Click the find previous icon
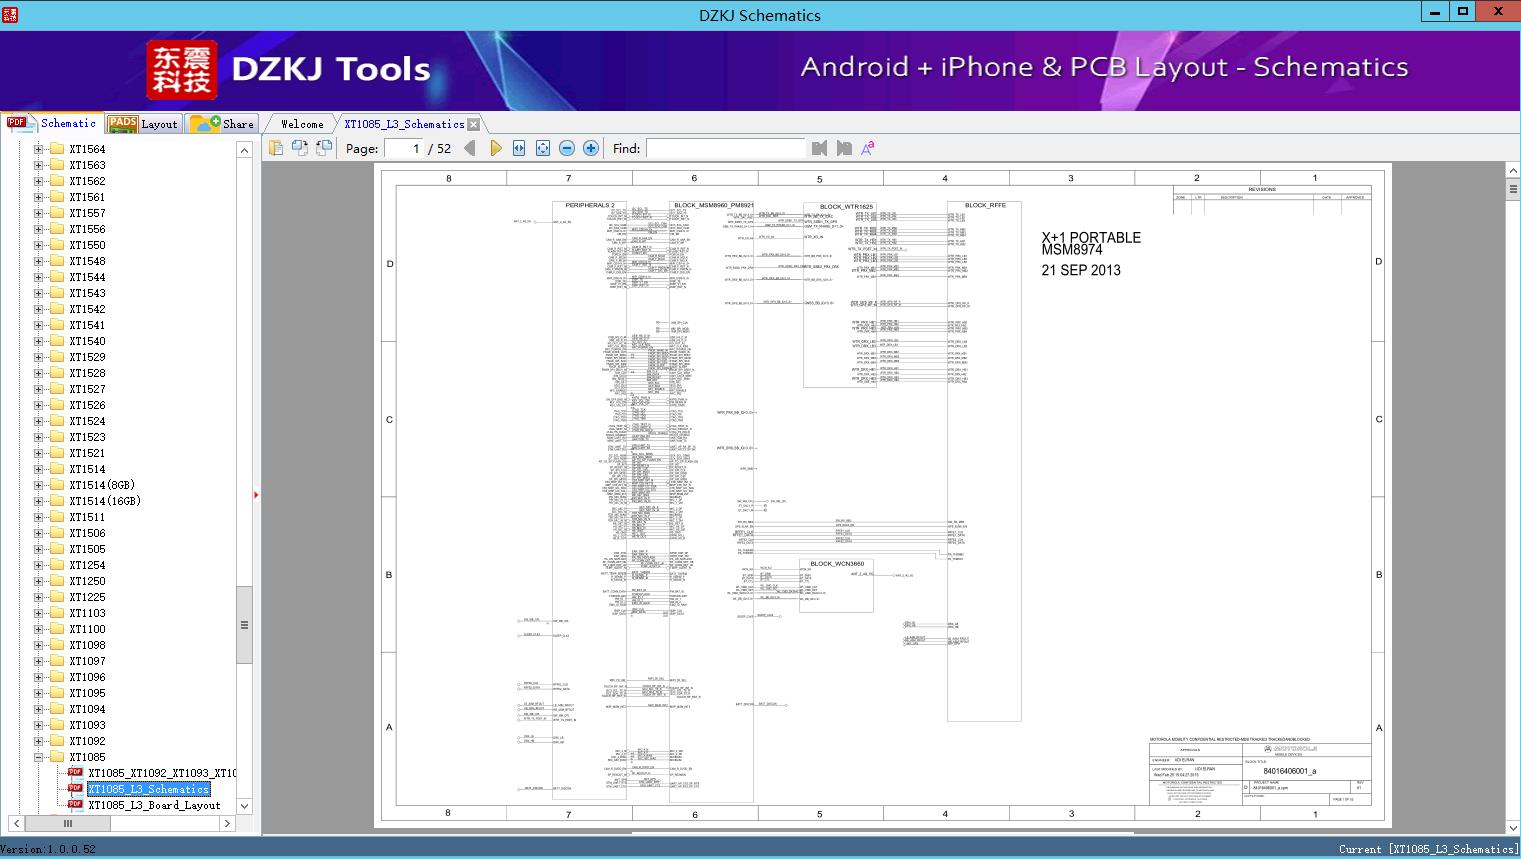The height and width of the screenshot is (859, 1521). click(820, 148)
